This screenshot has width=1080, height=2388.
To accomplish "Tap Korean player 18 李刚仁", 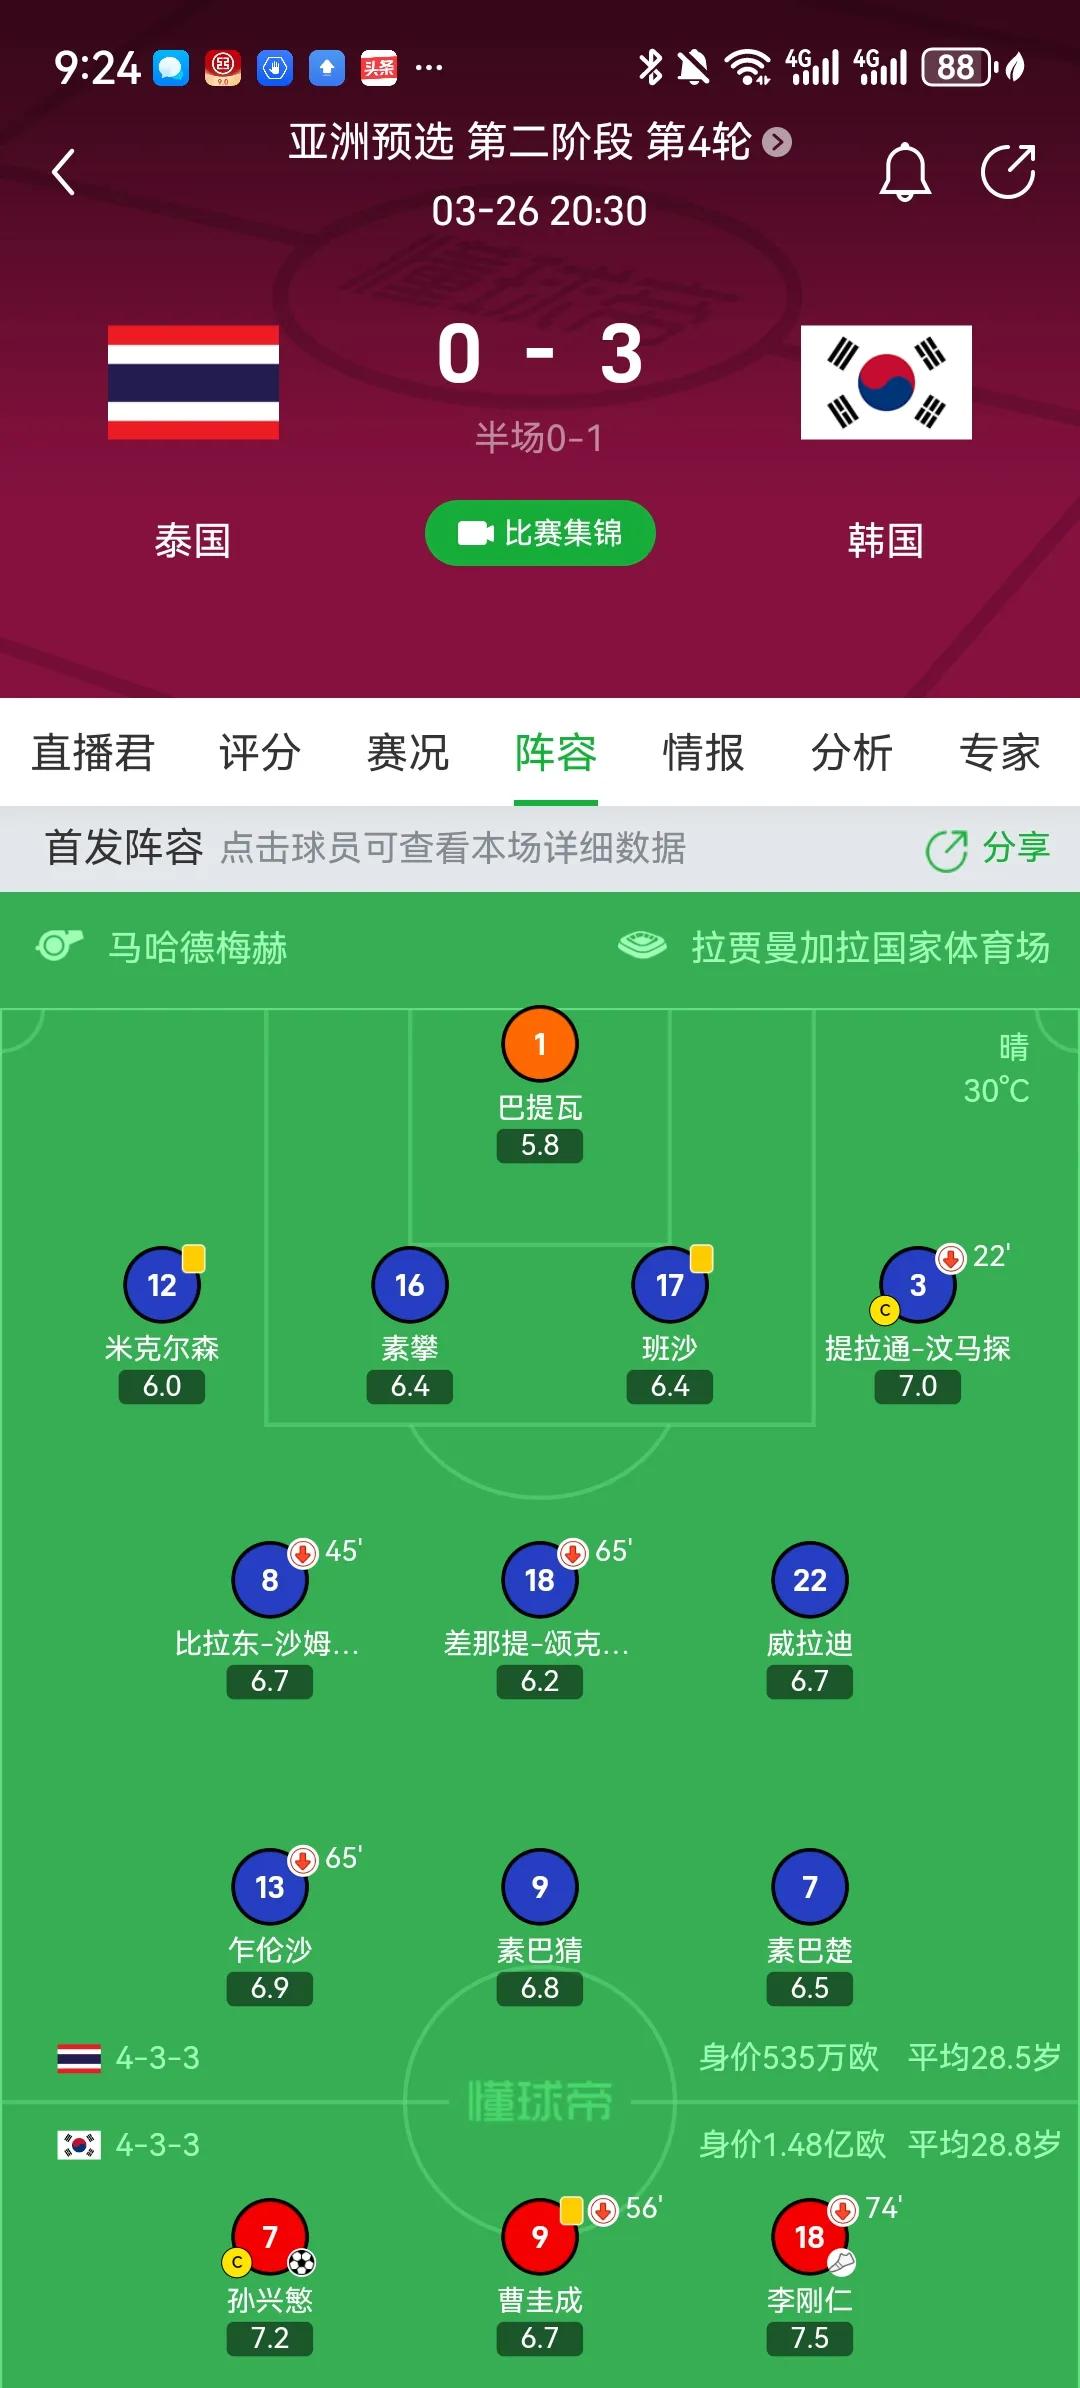I will [x=810, y=2236].
